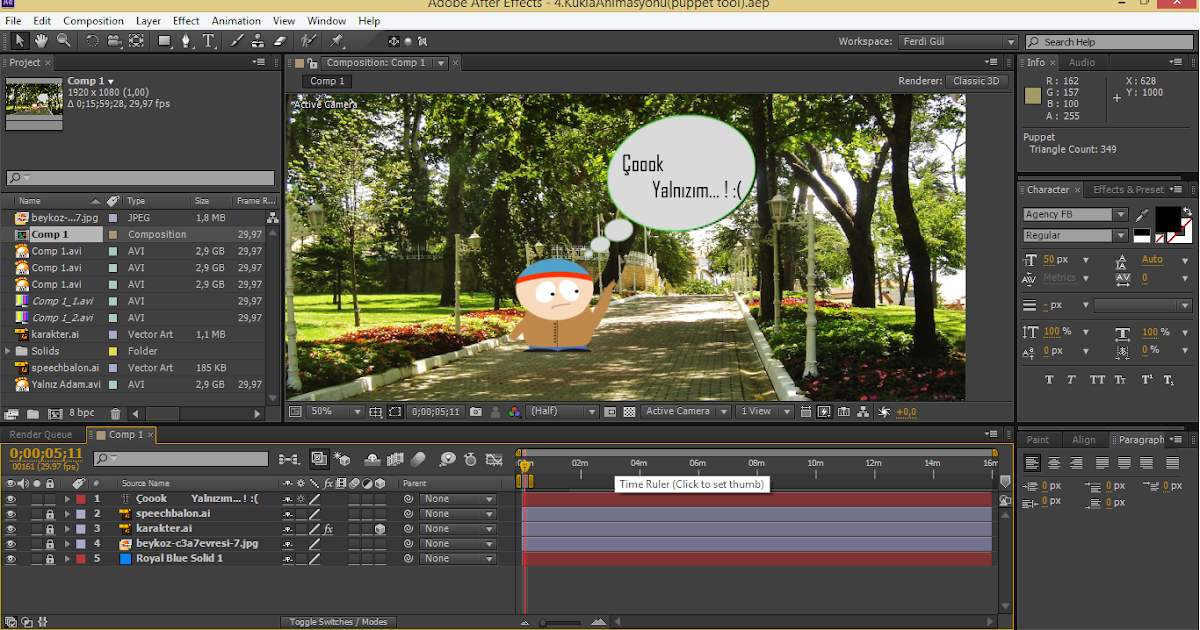Select the Selection arrow tool
The height and width of the screenshot is (630, 1200).
pyautogui.click(x=20, y=41)
